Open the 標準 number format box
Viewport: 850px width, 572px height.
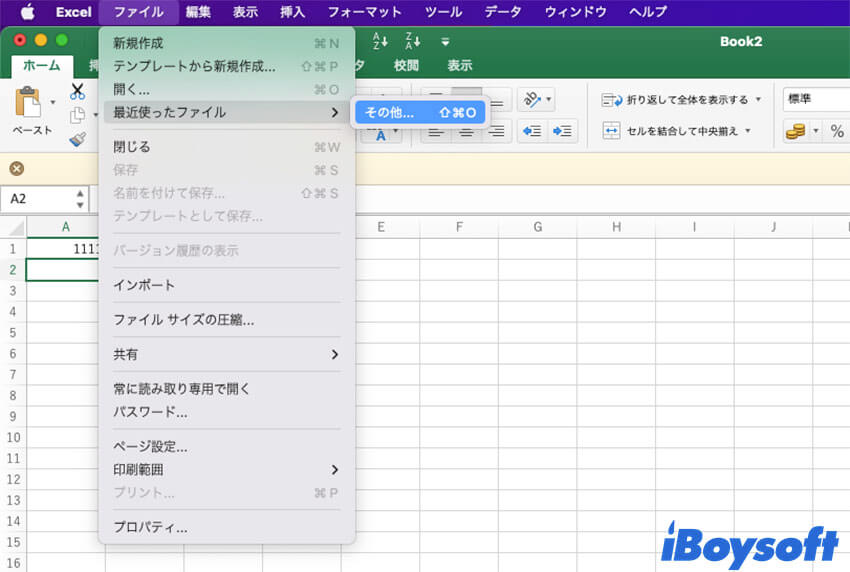pos(816,99)
